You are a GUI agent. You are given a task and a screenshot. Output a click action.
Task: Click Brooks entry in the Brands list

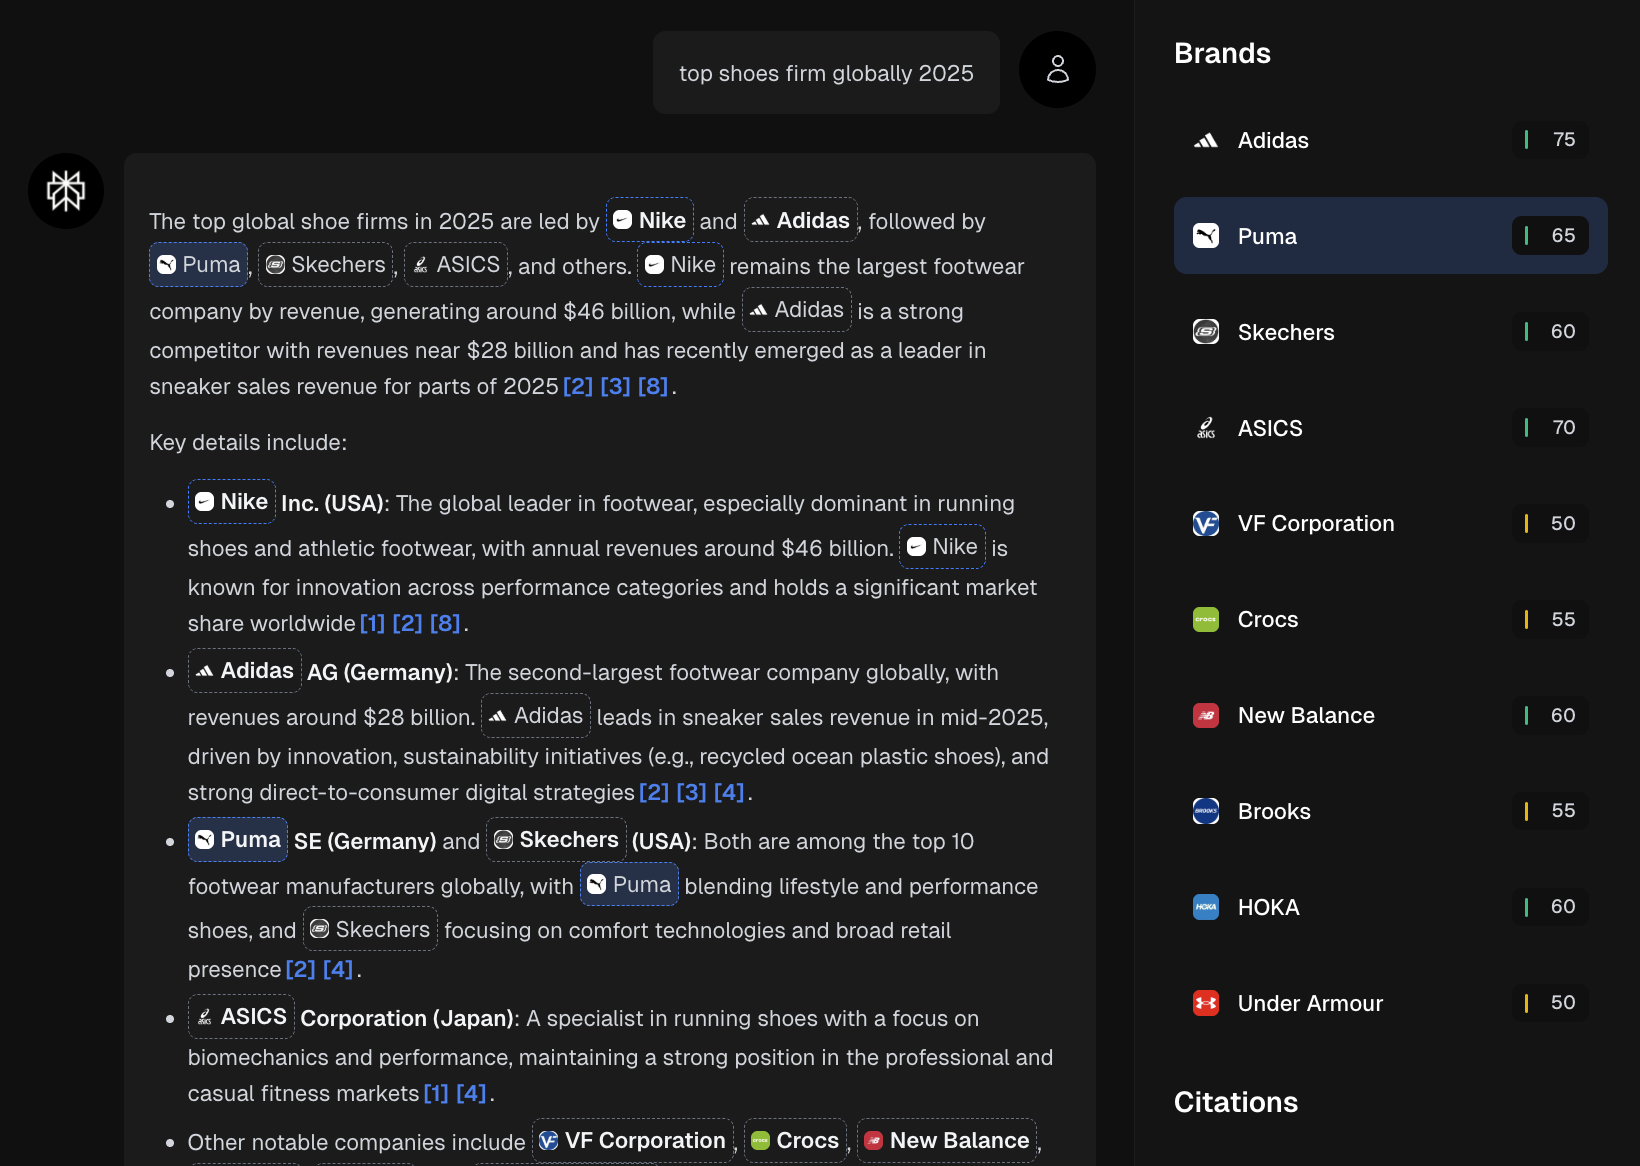point(1274,811)
